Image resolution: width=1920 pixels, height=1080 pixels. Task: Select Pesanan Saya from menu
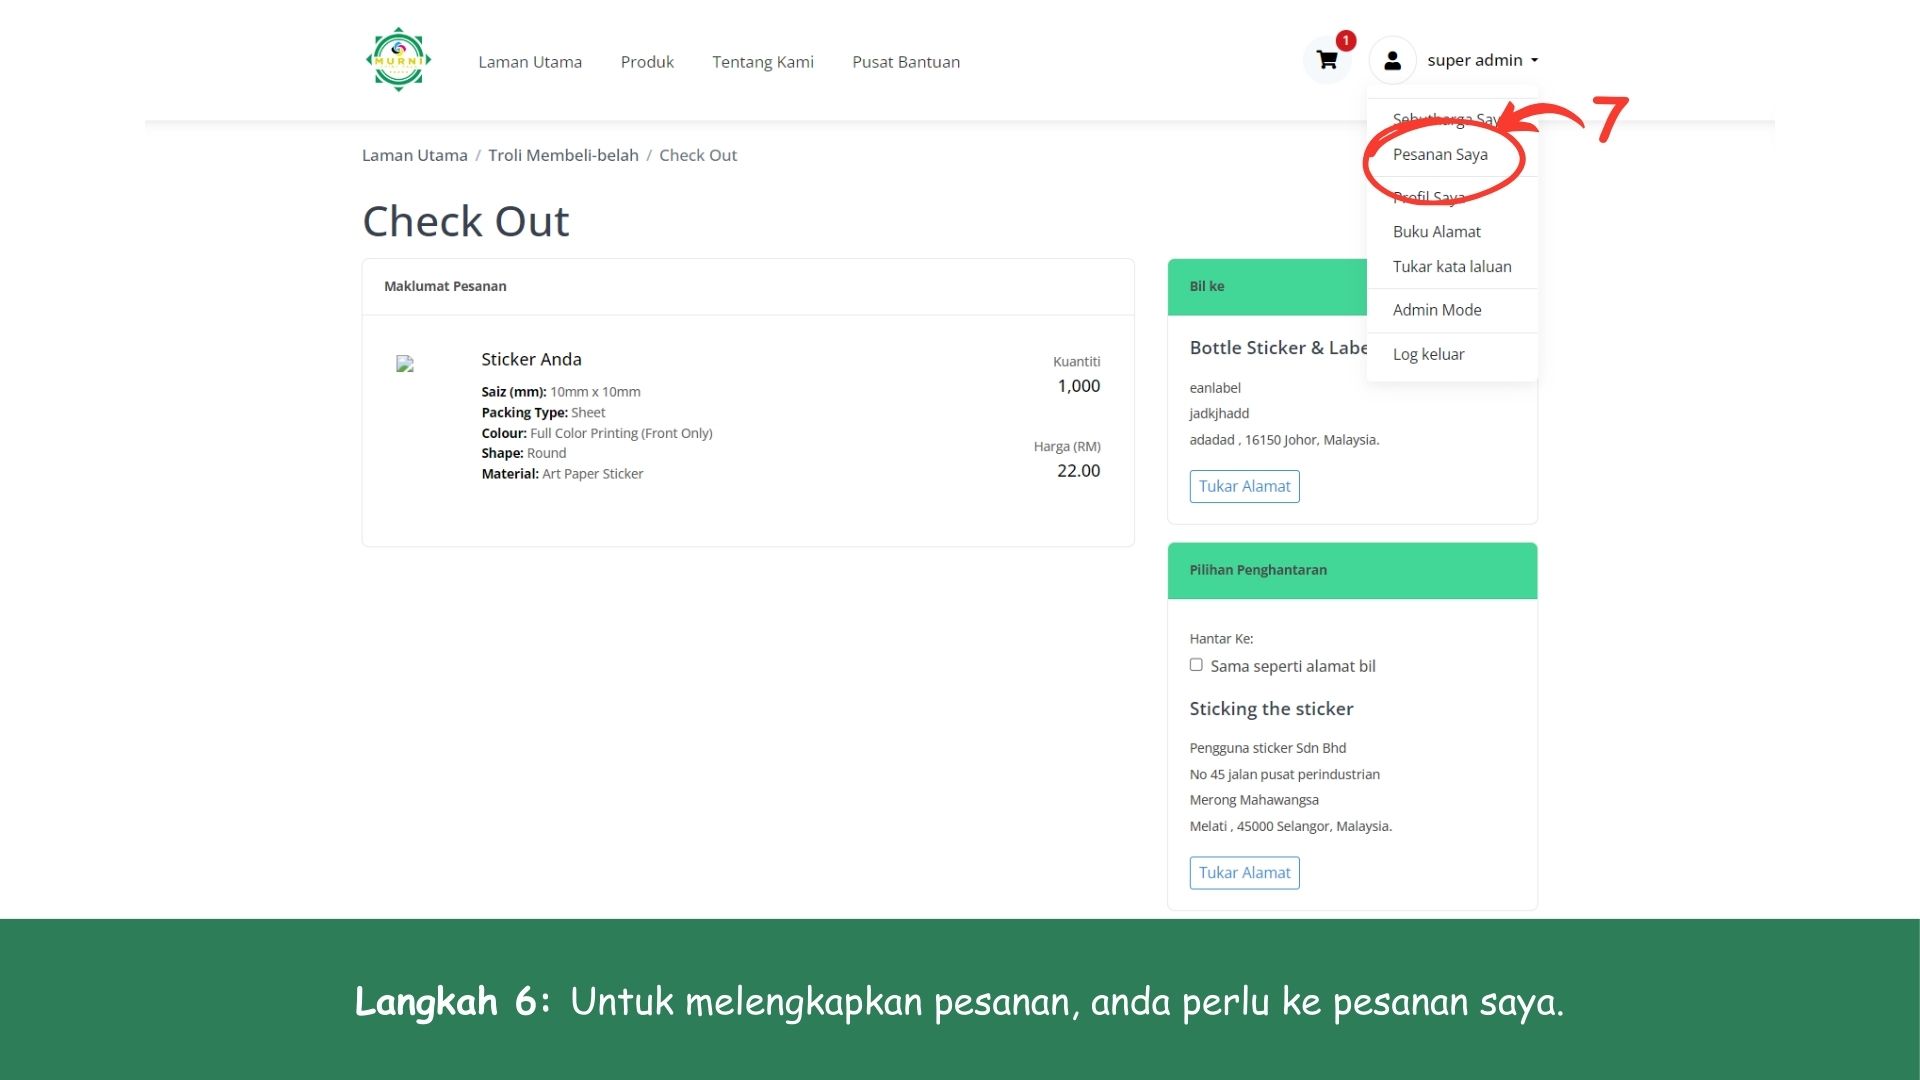pyautogui.click(x=1440, y=154)
